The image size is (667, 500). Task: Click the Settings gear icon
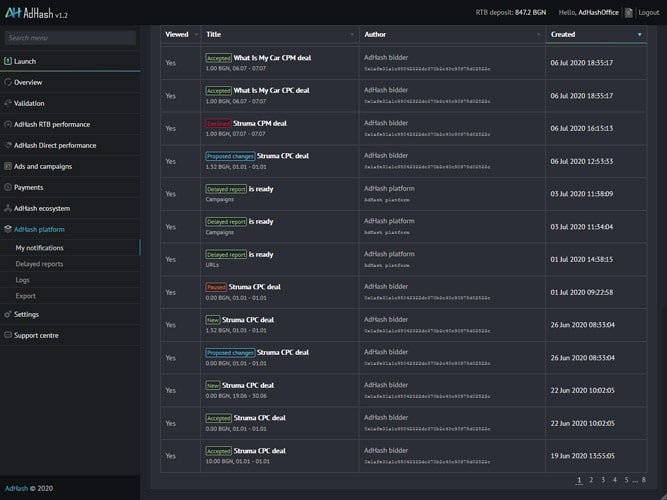pos(8,314)
